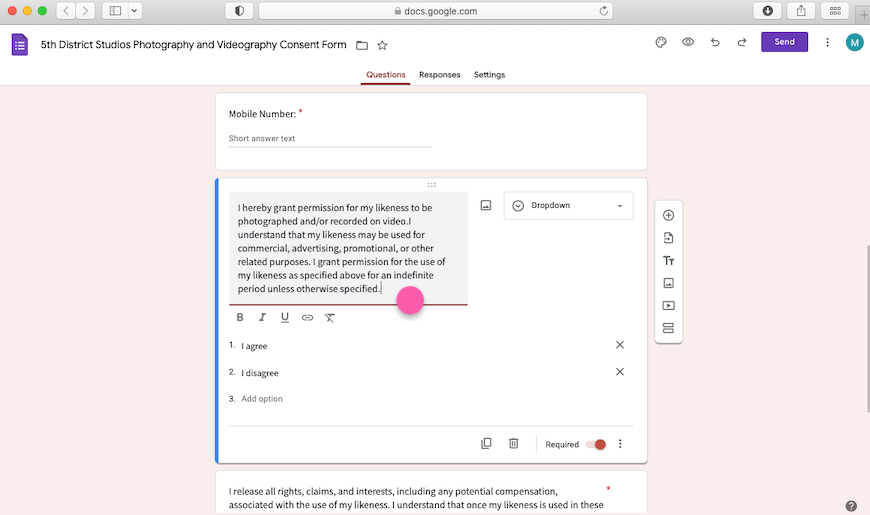Apply italic formatting to question text

[x=262, y=317]
